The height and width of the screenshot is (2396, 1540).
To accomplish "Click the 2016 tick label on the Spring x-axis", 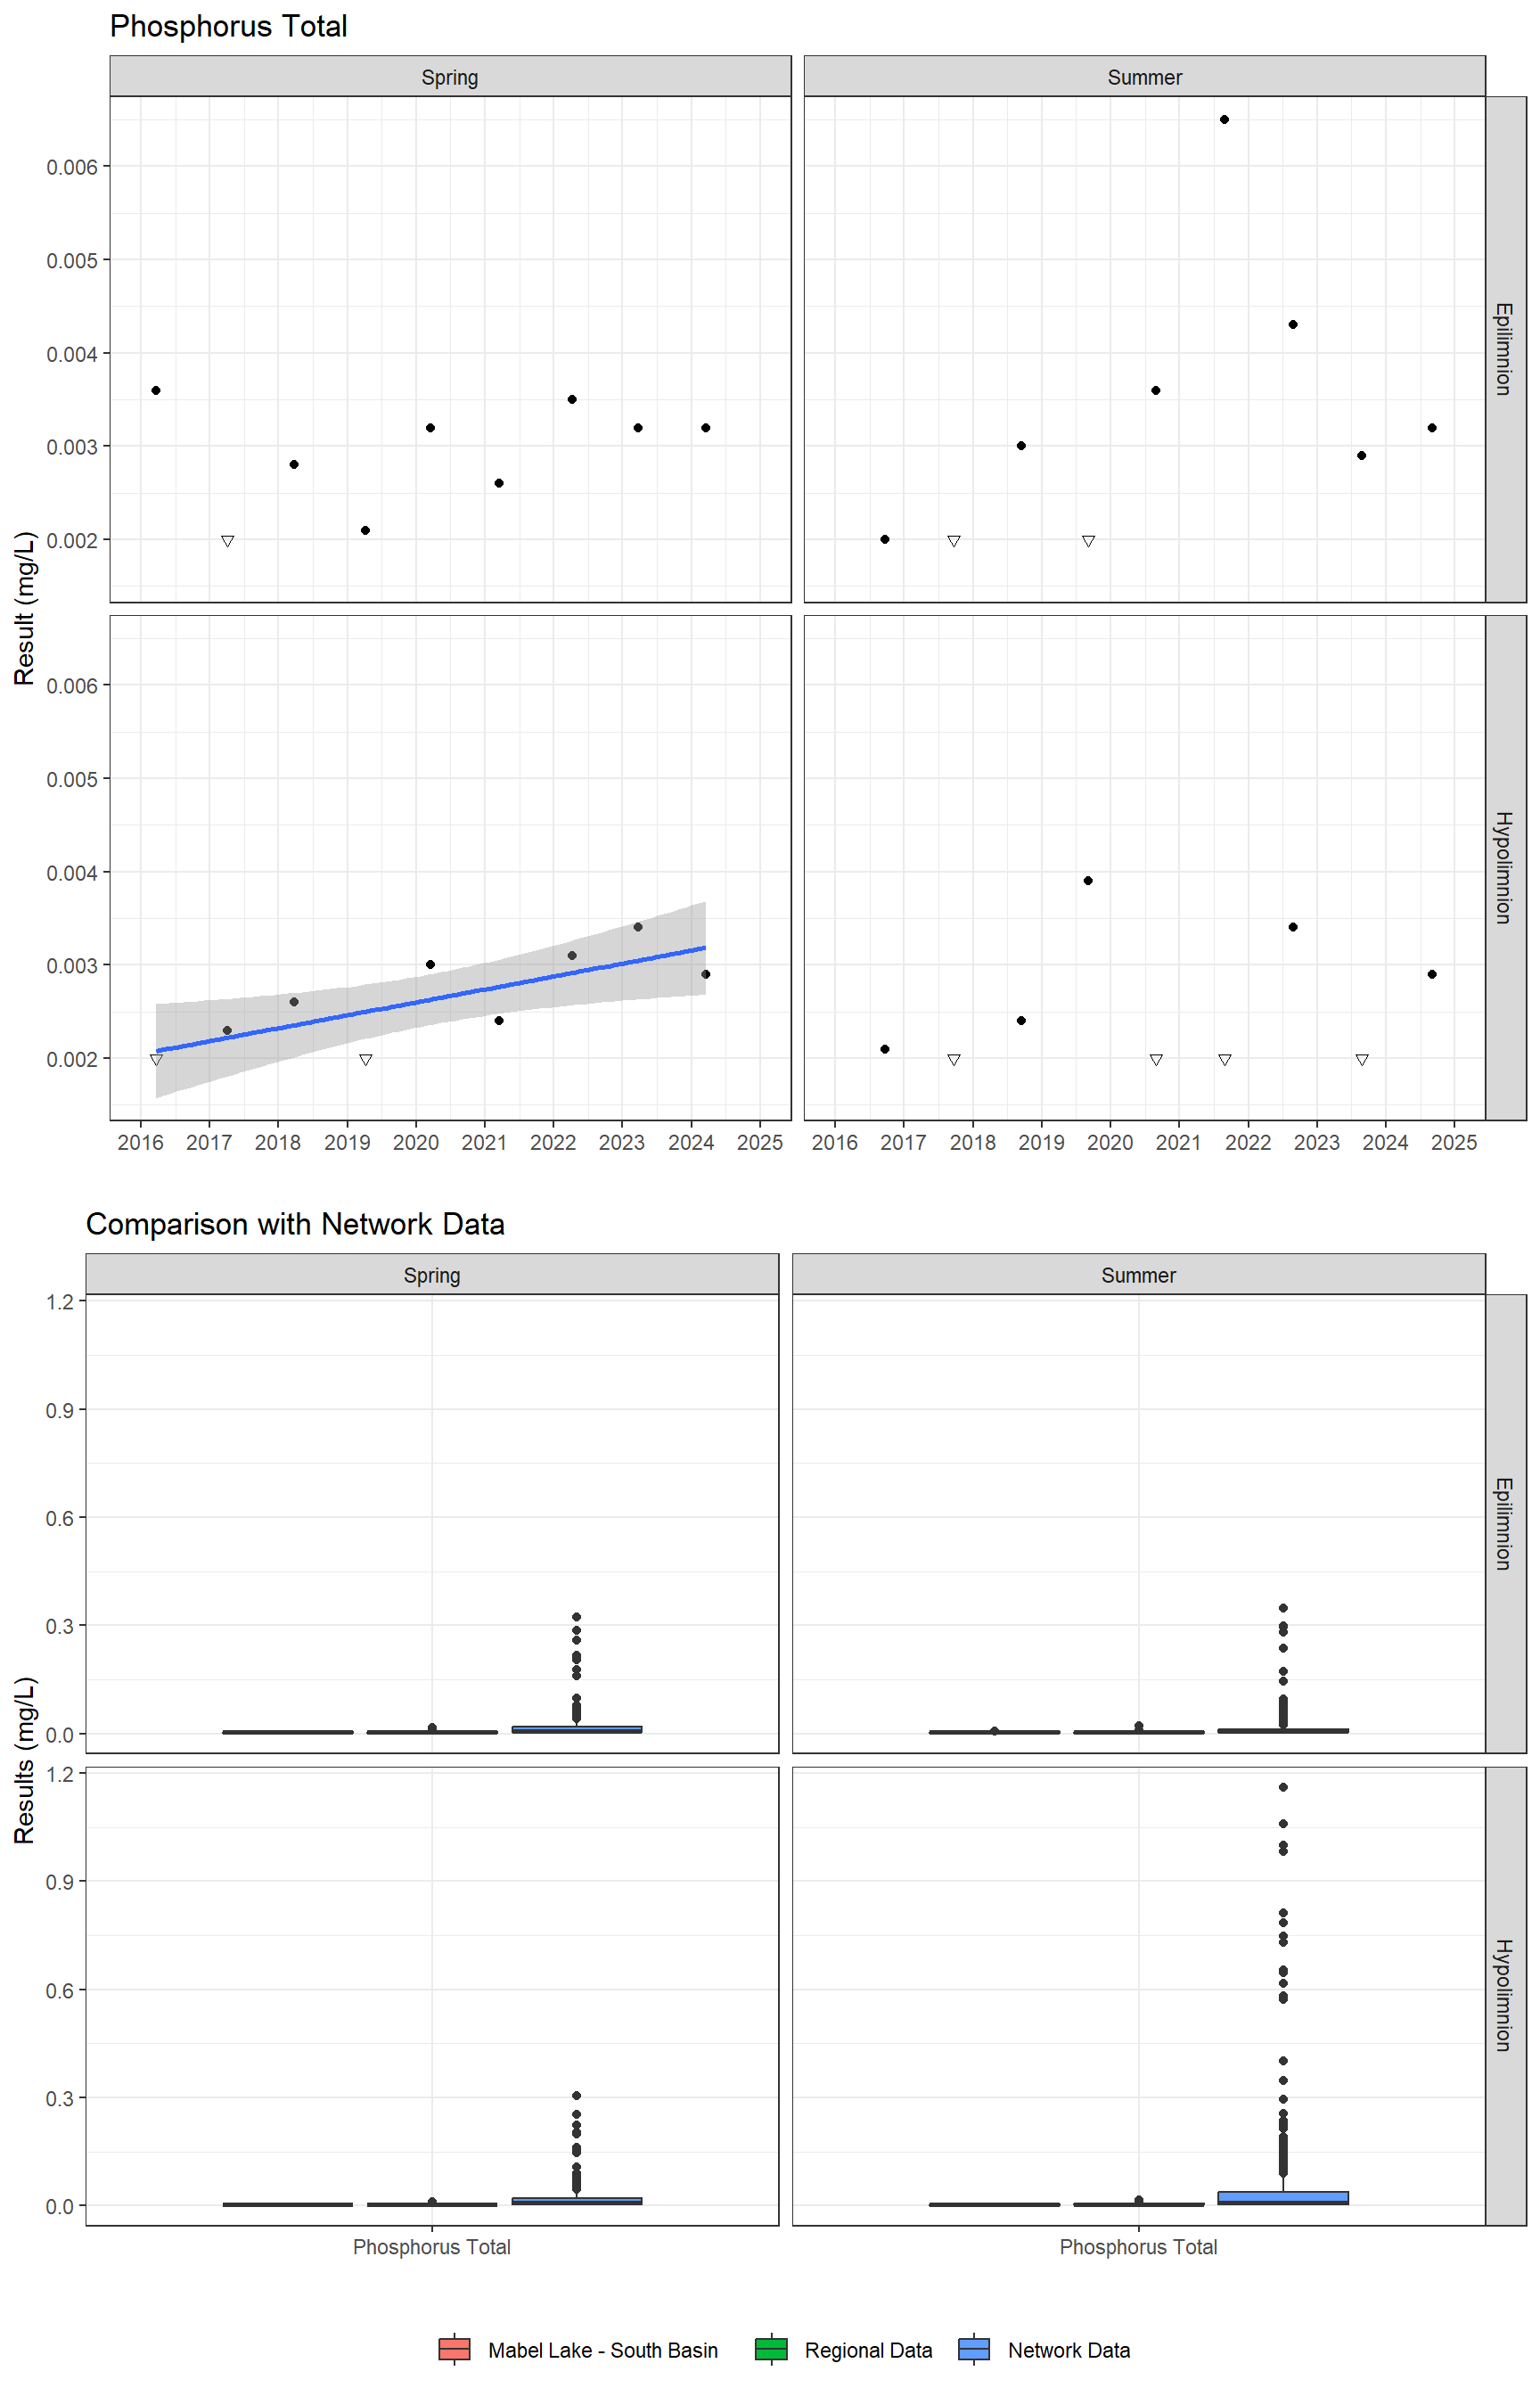I will tap(141, 1142).
